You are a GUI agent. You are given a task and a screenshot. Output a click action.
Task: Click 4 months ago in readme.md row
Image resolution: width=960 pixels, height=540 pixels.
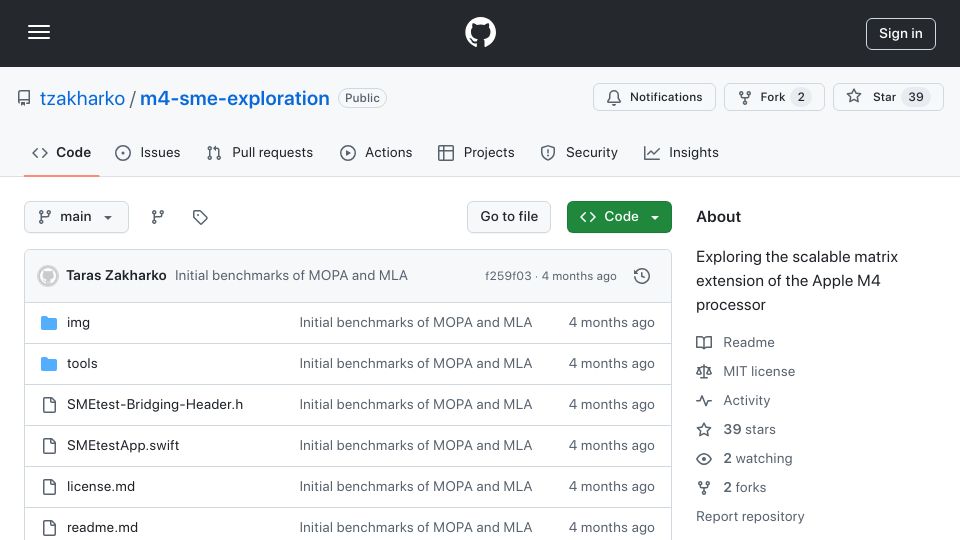pos(611,528)
